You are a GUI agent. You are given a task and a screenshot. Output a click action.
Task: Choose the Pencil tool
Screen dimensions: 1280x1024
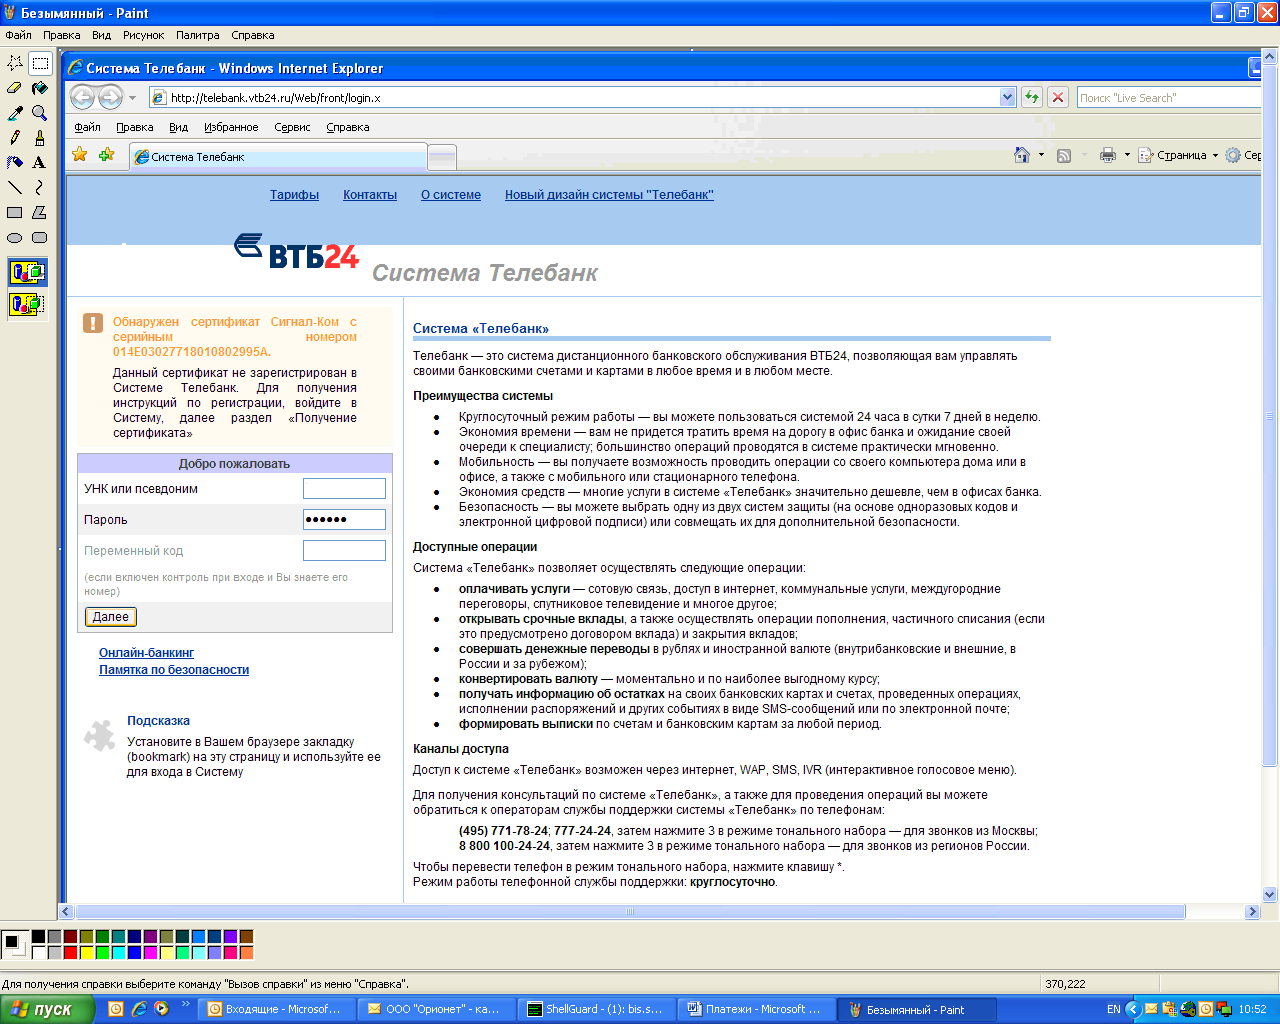[x=15, y=138]
